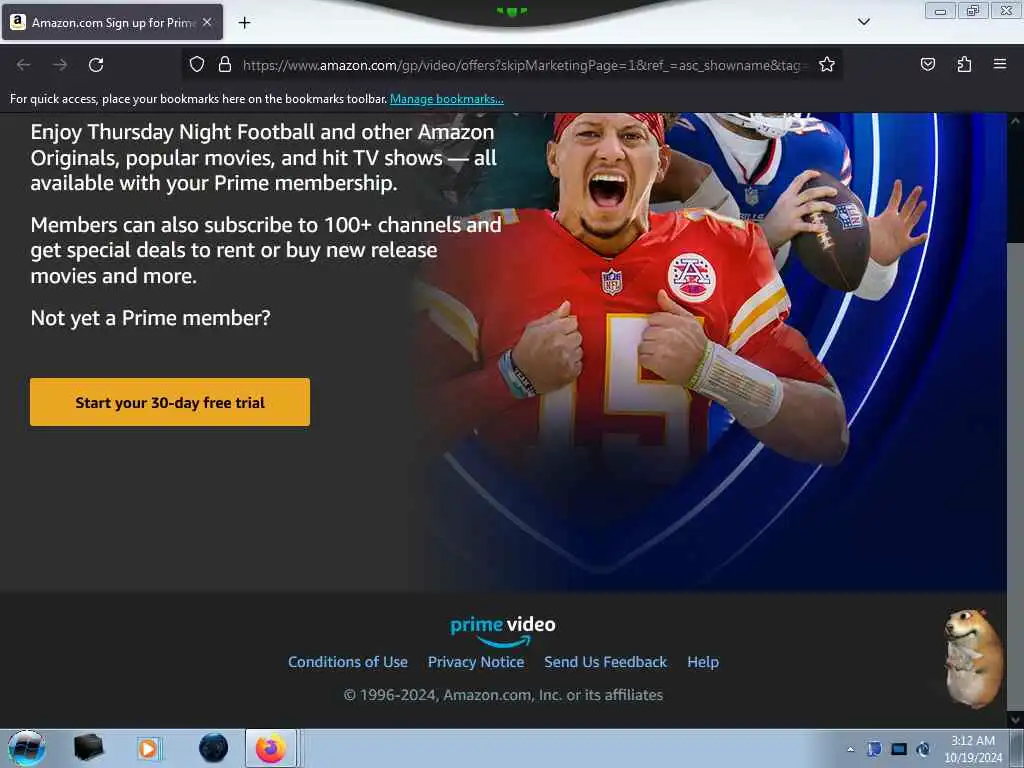
Task: Open the Privacy Notice link
Action: pyautogui.click(x=476, y=662)
